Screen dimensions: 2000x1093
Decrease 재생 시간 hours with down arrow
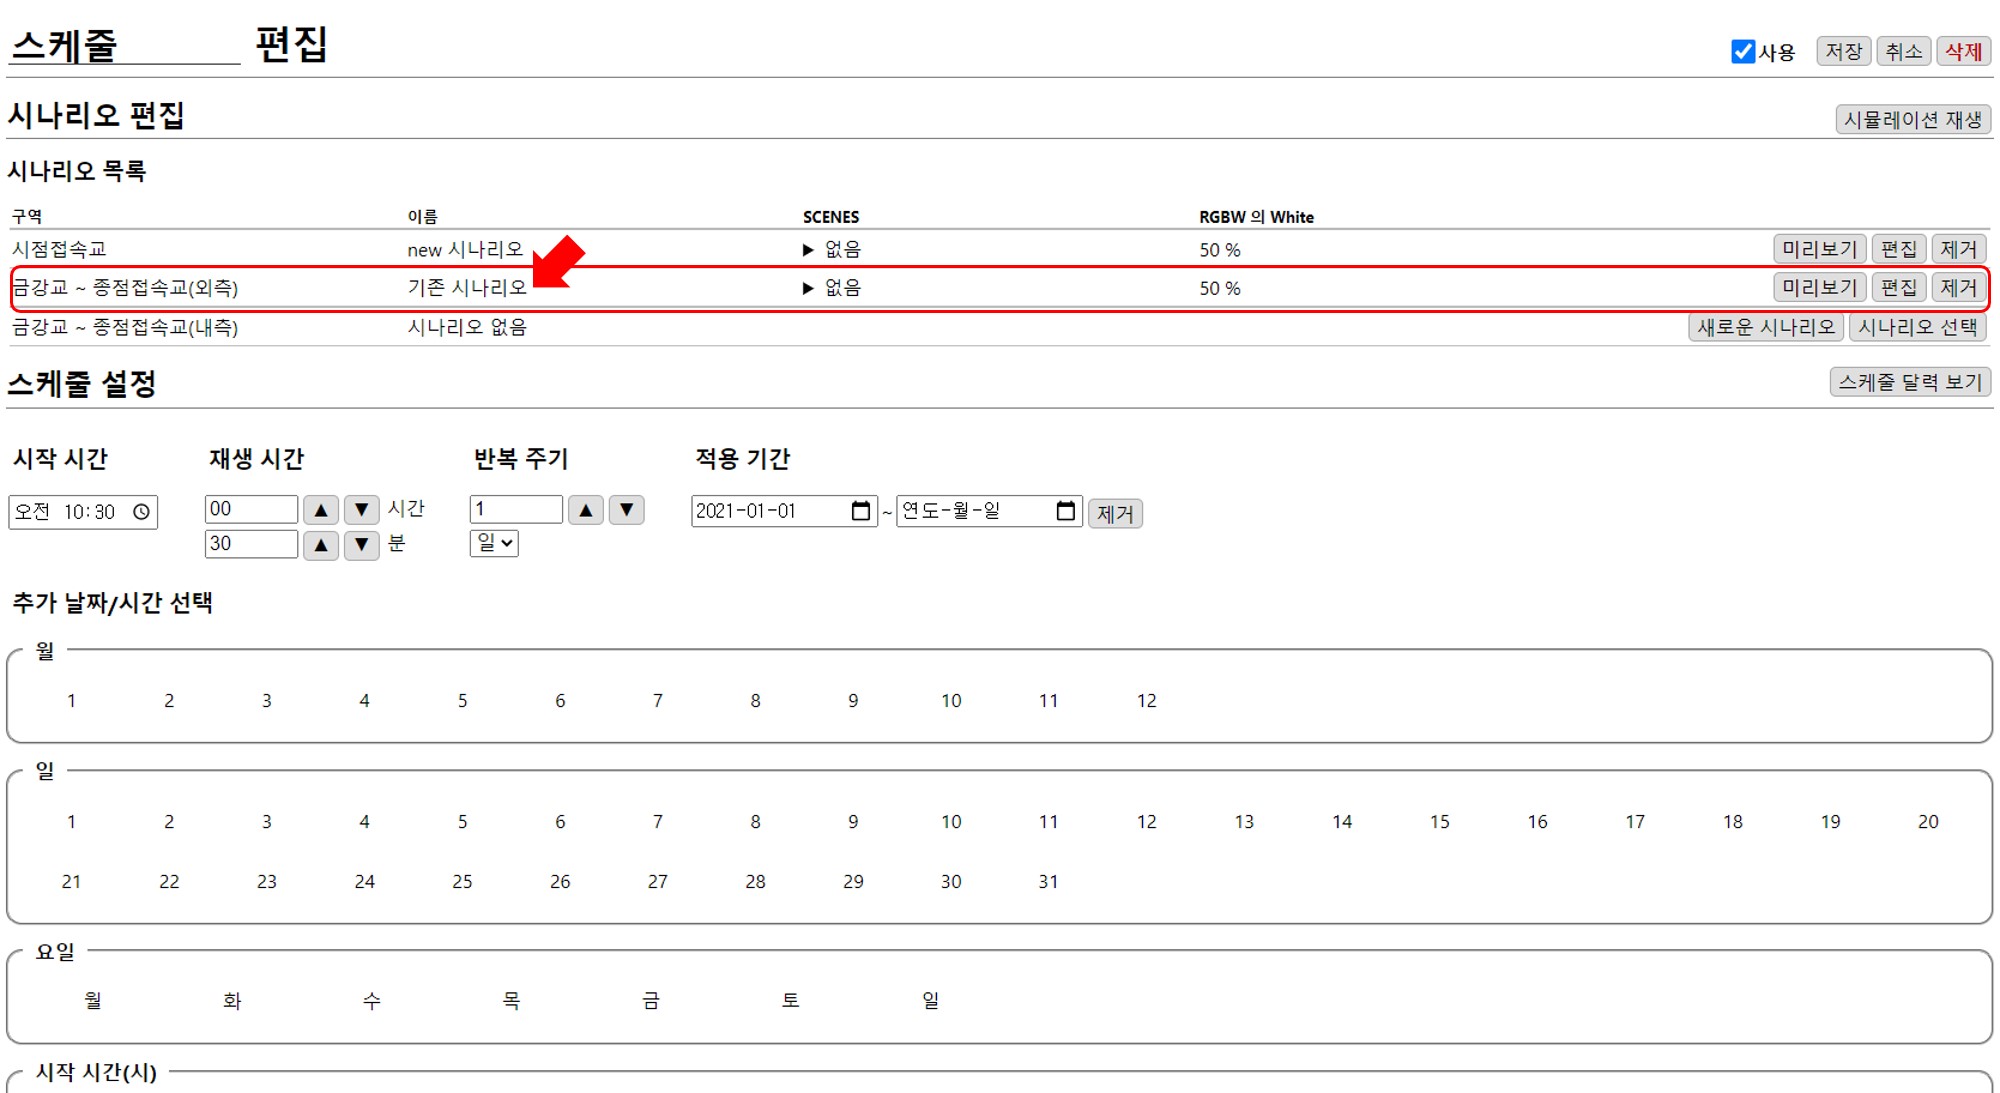click(x=362, y=510)
